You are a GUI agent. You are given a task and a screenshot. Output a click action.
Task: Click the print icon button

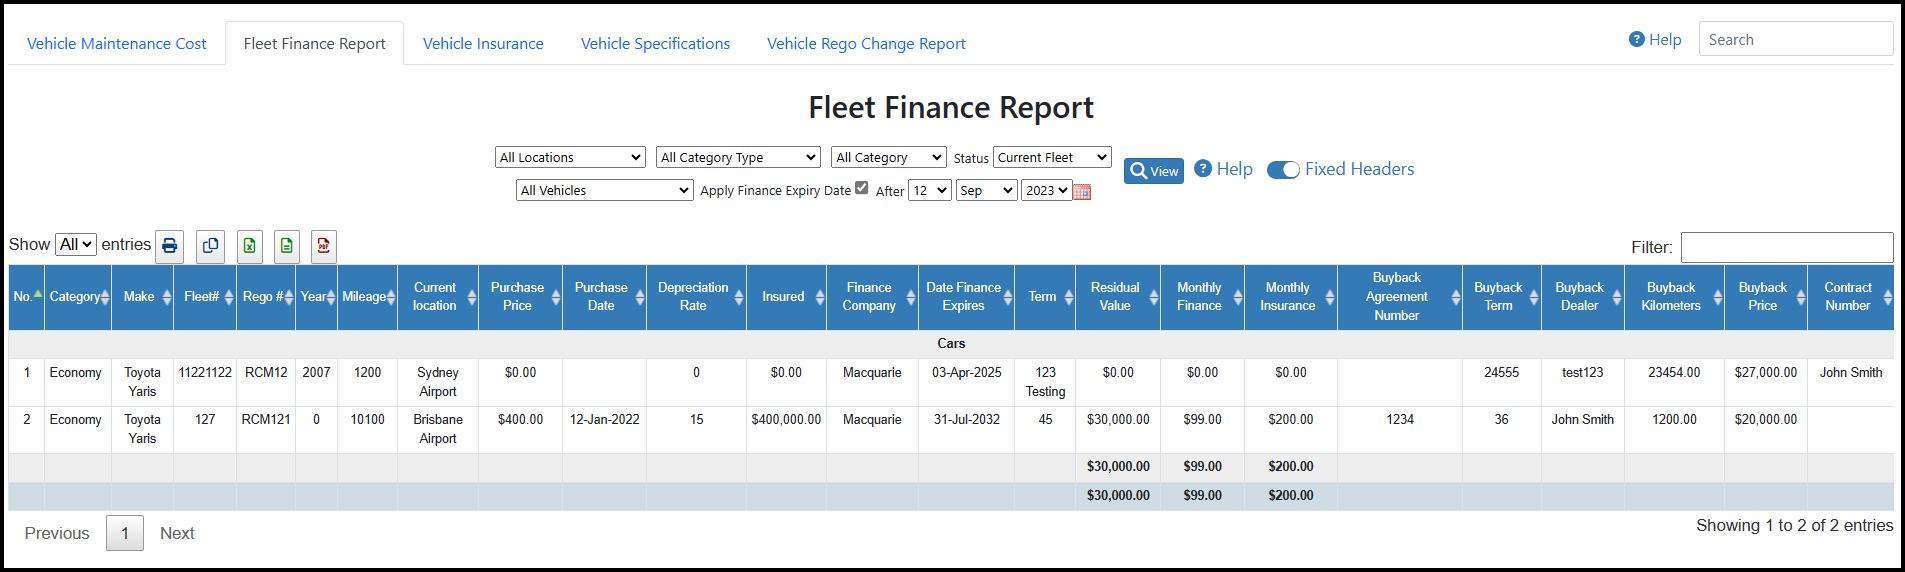click(x=170, y=246)
